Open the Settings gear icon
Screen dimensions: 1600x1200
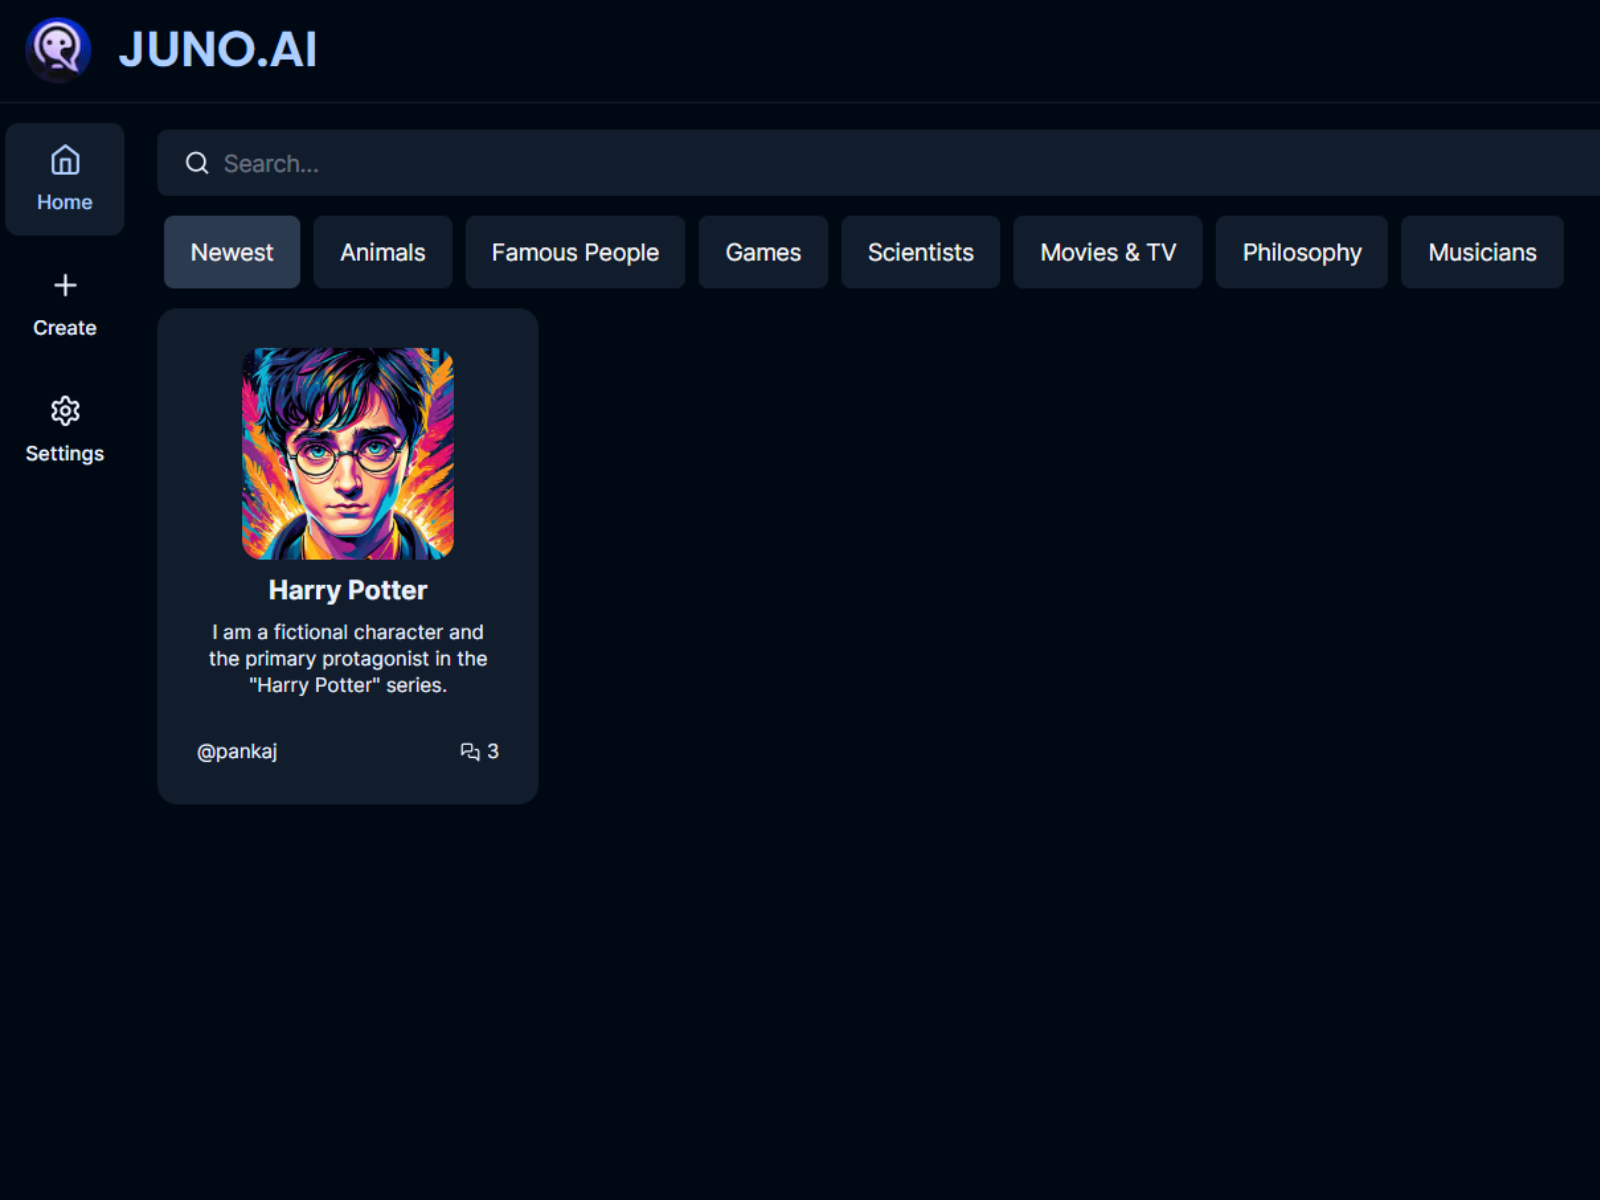tap(65, 411)
